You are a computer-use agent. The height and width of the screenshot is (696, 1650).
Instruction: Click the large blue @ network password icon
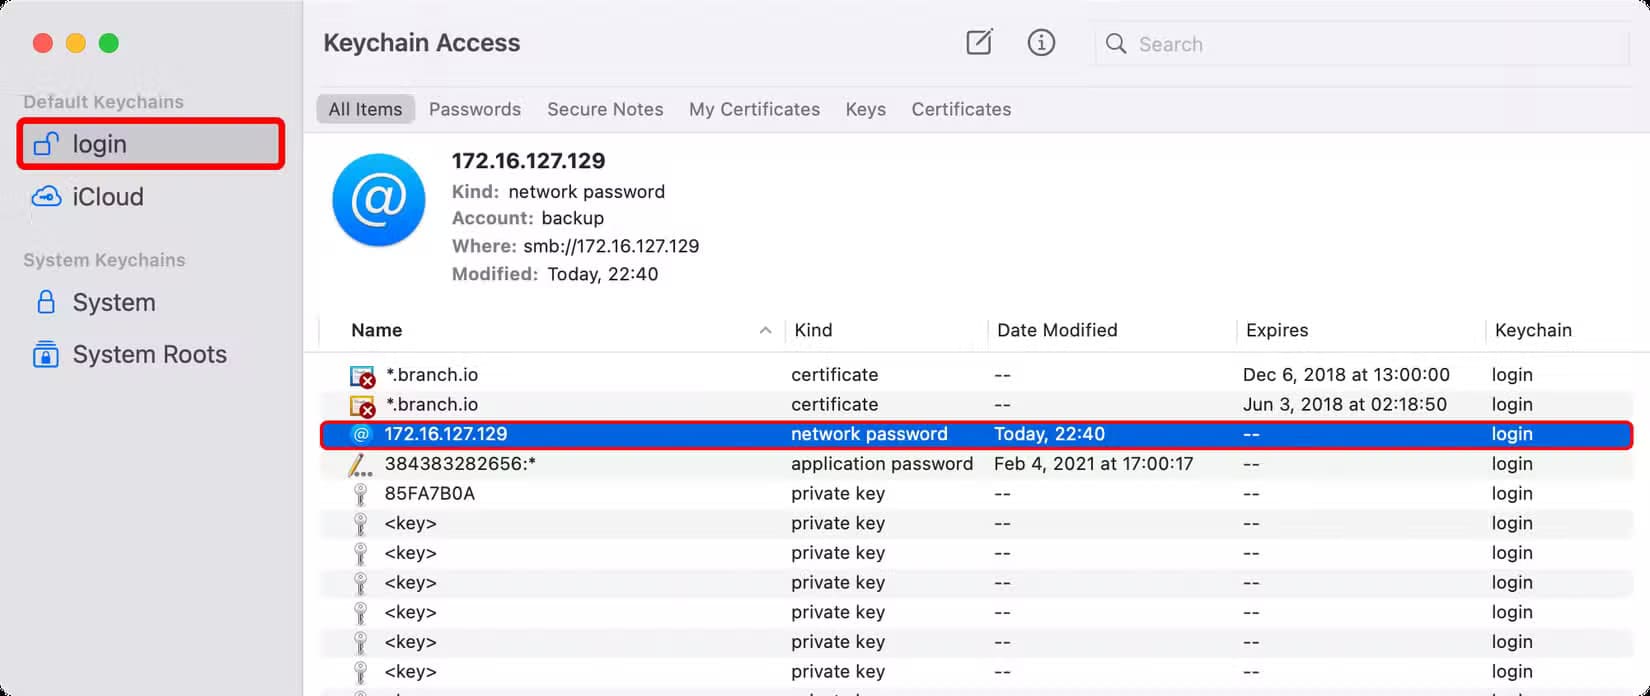click(x=379, y=200)
